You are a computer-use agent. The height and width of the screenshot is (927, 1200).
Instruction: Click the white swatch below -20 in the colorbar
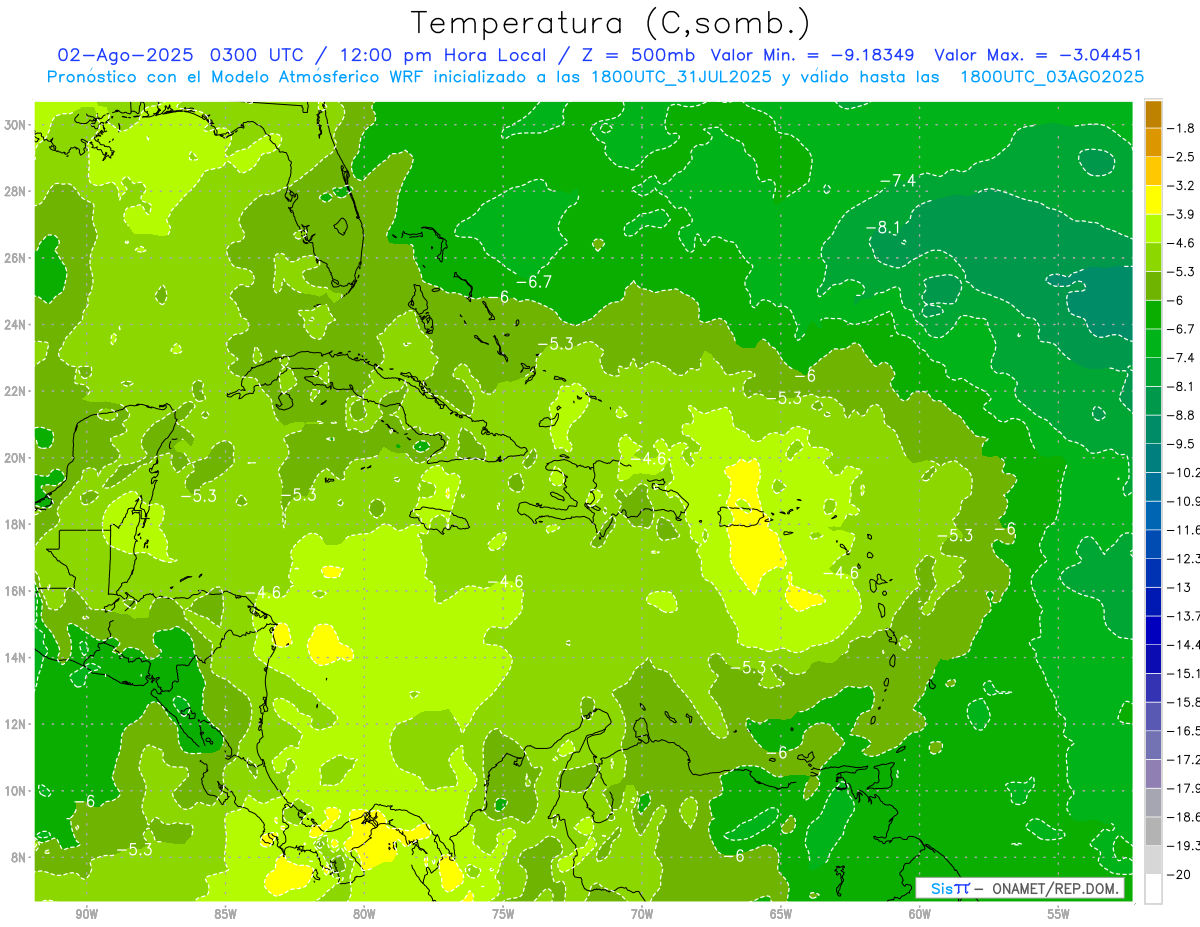[x=1153, y=889]
